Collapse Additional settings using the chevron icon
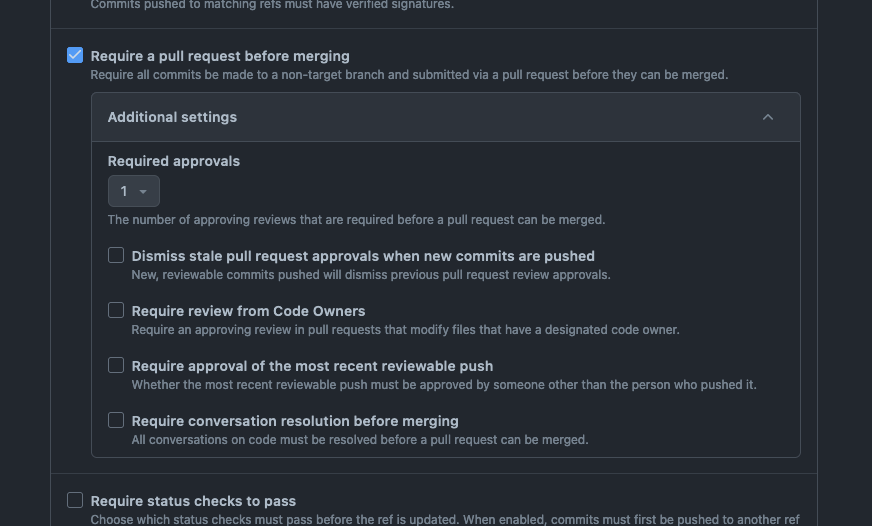Image resolution: width=872 pixels, height=526 pixels. point(768,117)
